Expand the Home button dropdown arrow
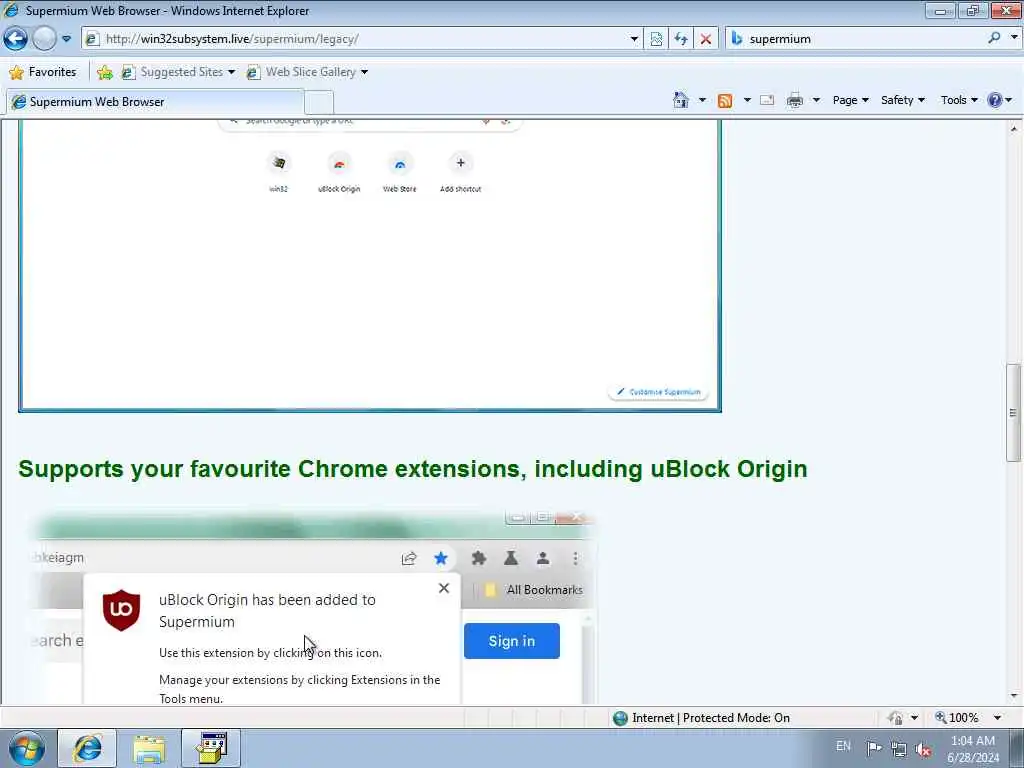Image resolution: width=1024 pixels, height=768 pixels. 702,100
